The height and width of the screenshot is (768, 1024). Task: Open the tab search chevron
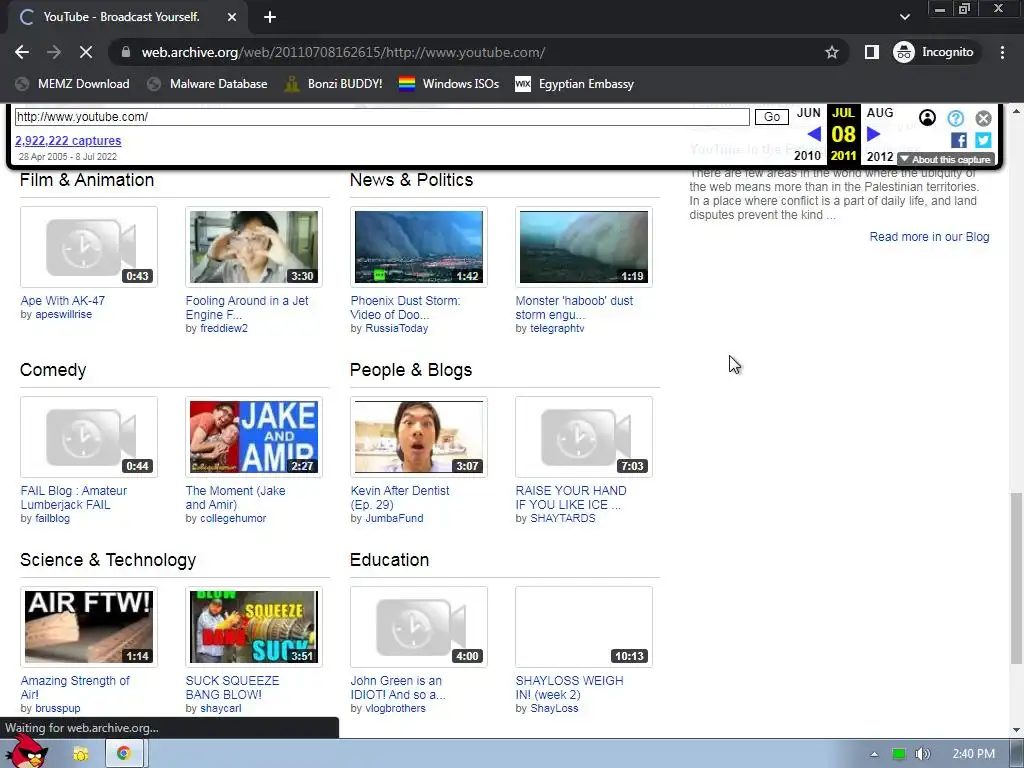click(x=904, y=17)
